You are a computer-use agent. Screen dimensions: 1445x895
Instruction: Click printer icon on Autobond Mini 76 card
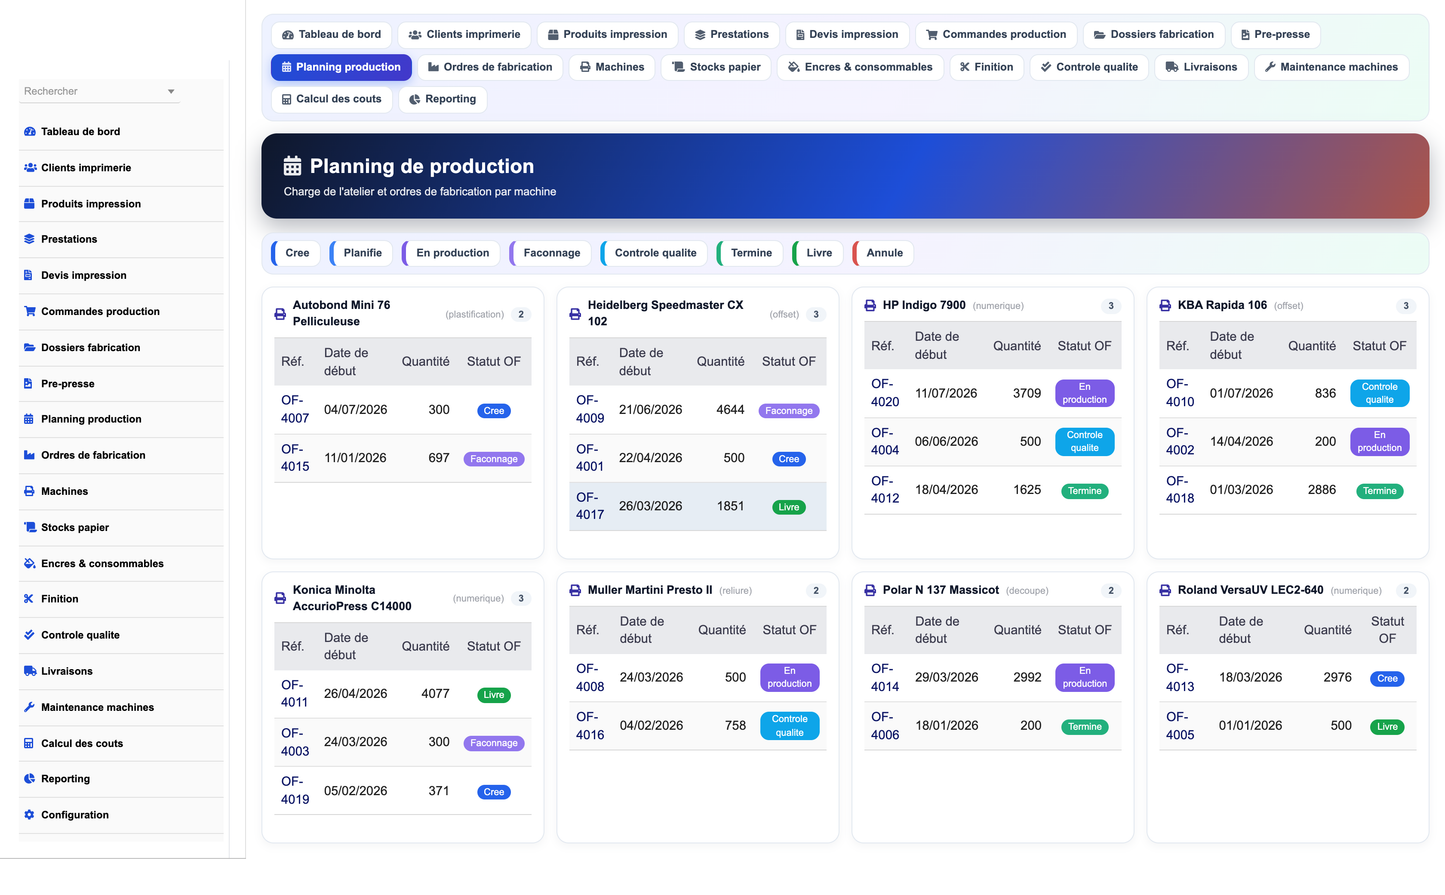[x=280, y=314]
